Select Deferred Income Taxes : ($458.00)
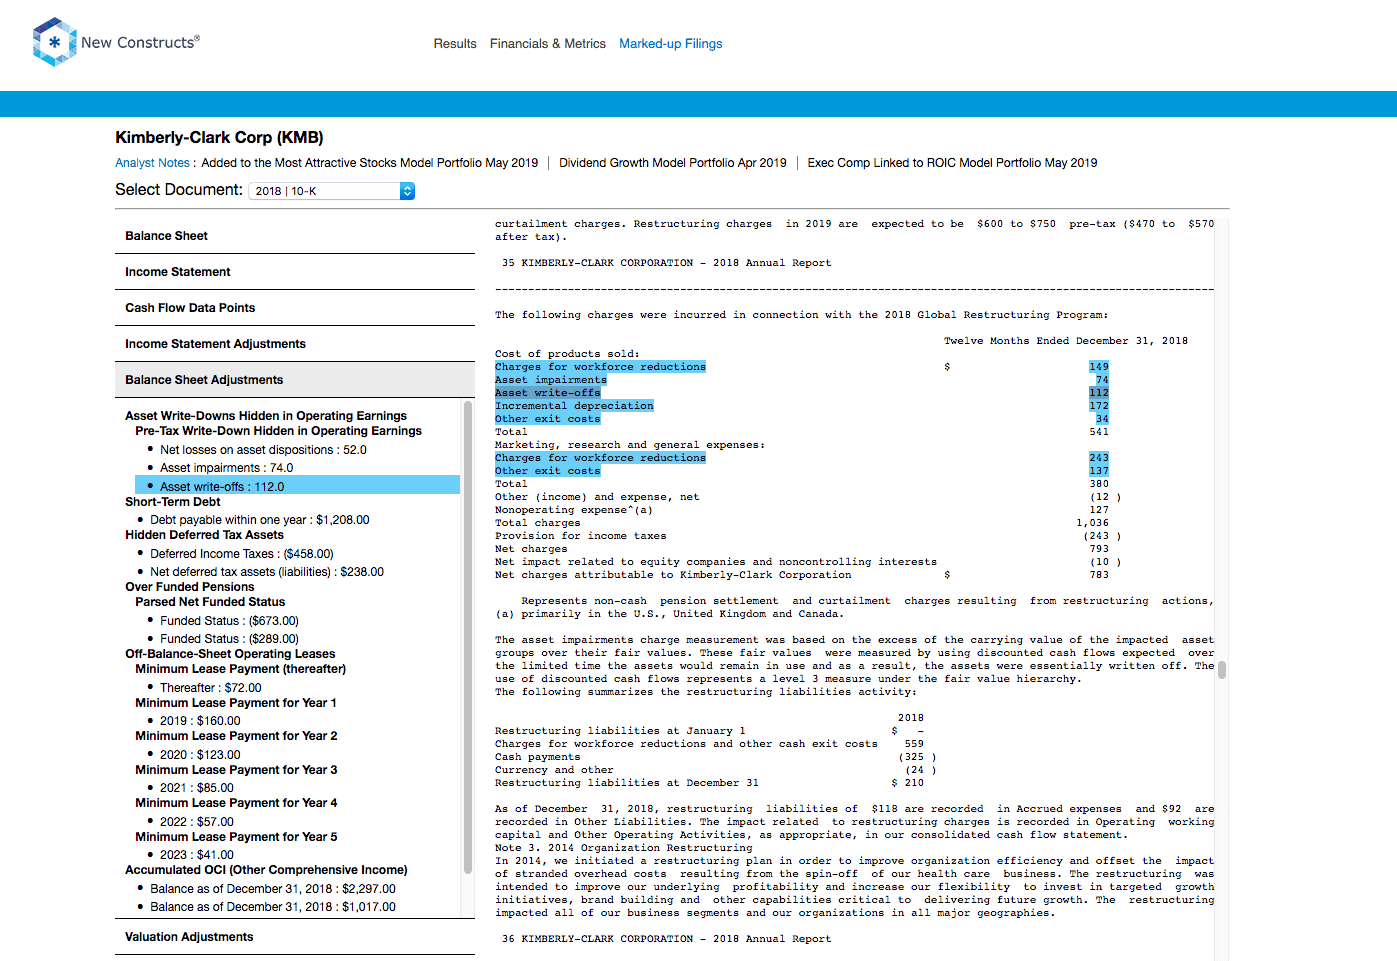 pyautogui.click(x=241, y=554)
